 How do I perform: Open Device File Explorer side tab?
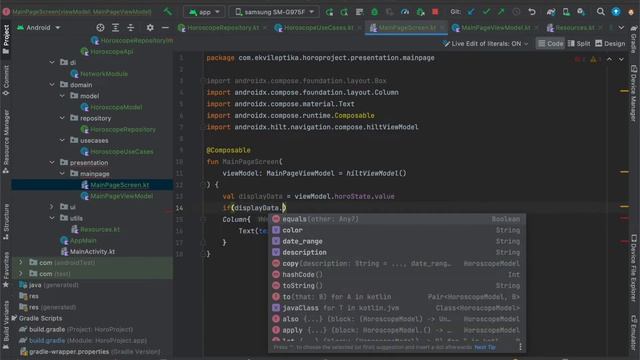pos(633,268)
